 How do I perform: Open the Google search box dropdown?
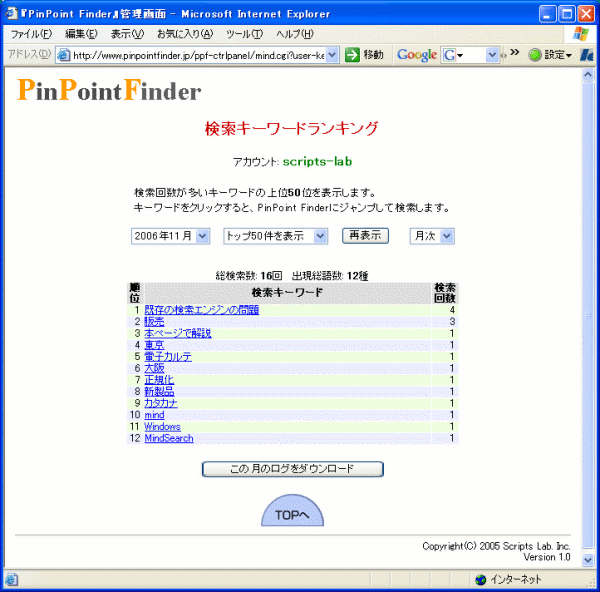click(492, 55)
